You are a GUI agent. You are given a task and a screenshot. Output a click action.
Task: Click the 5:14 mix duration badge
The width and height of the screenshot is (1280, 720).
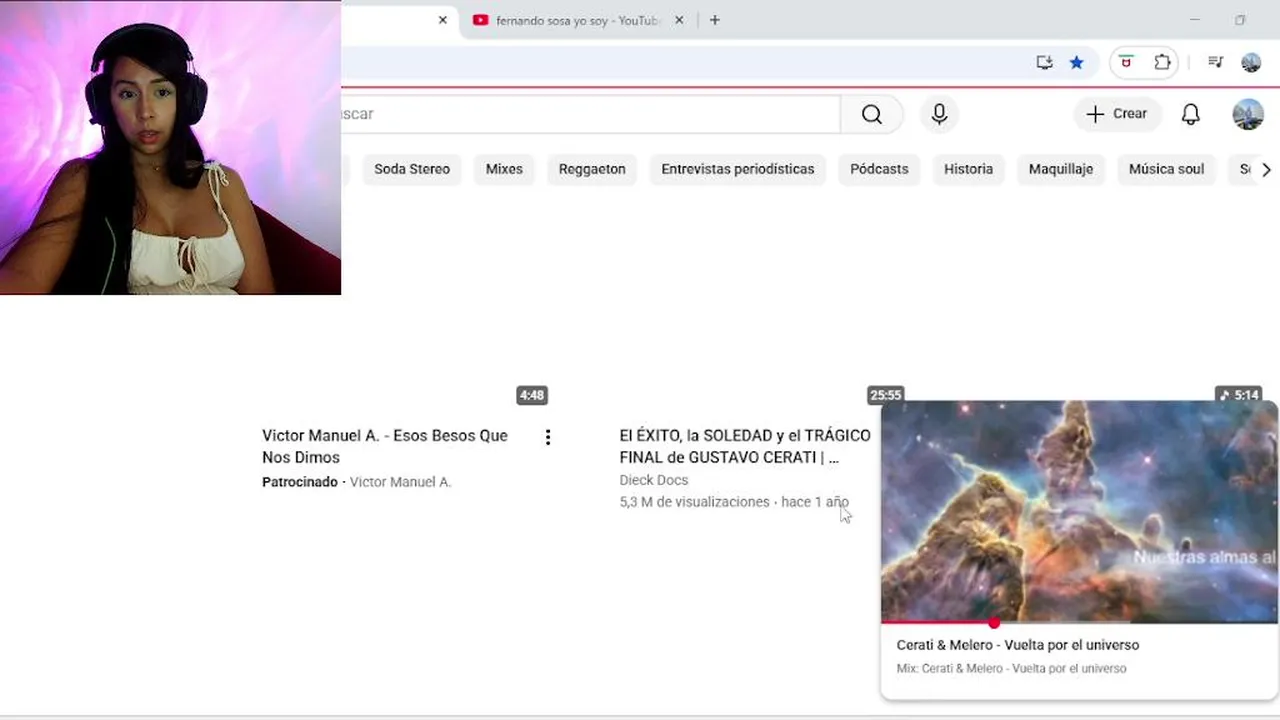coord(1238,395)
